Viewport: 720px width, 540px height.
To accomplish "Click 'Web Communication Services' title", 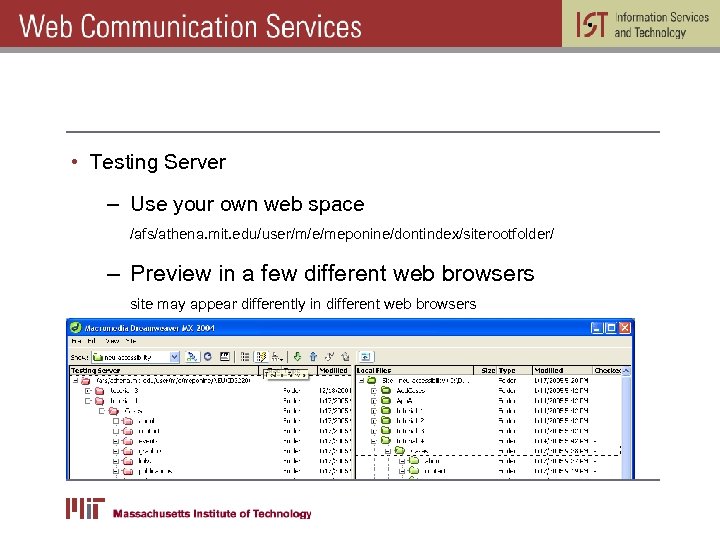I will pos(190,26).
